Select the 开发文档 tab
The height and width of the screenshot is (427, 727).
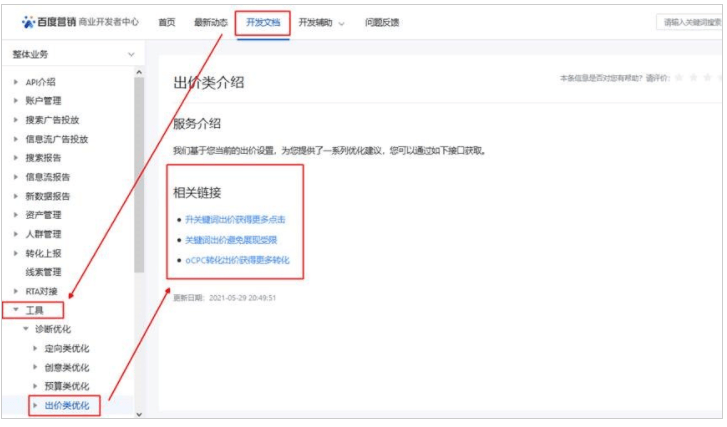(x=263, y=22)
